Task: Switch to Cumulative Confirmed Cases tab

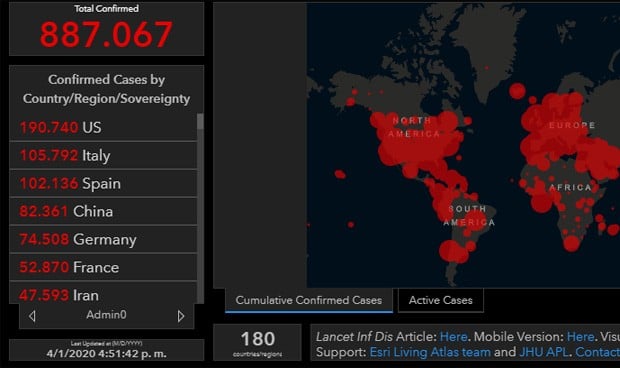Action: pos(309,300)
